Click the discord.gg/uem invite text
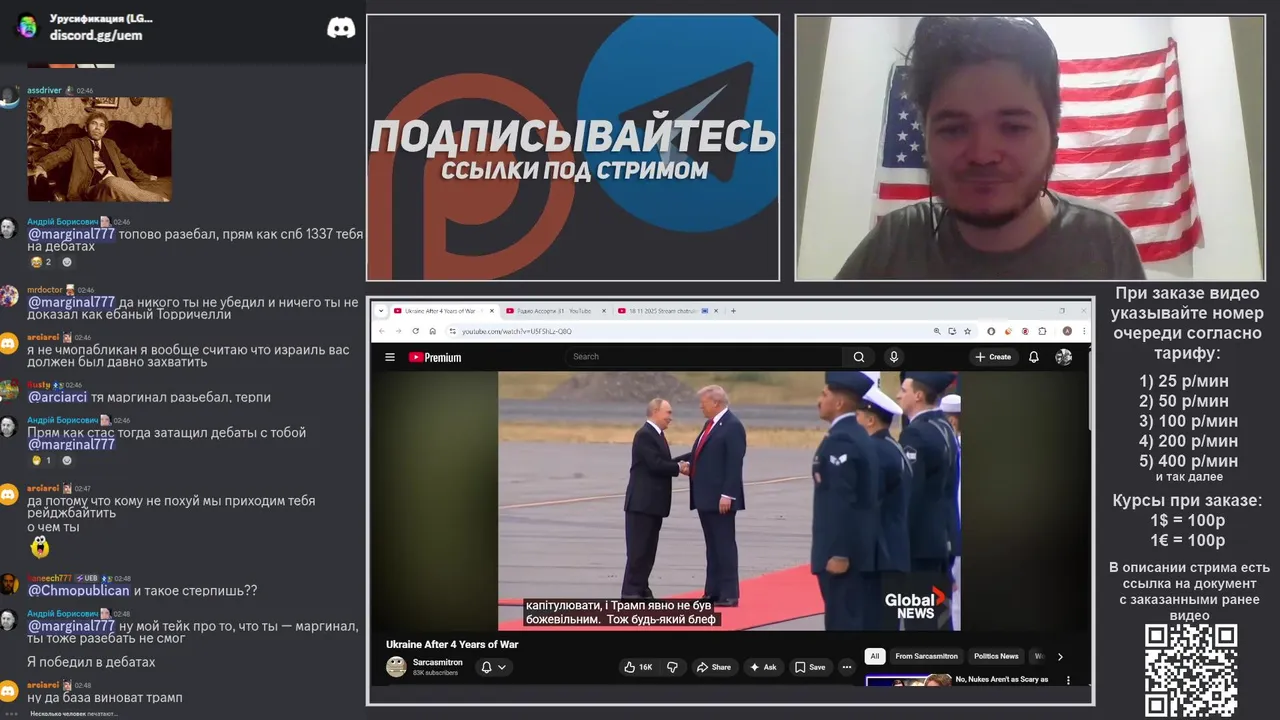This screenshot has width=1280, height=720. (96, 35)
